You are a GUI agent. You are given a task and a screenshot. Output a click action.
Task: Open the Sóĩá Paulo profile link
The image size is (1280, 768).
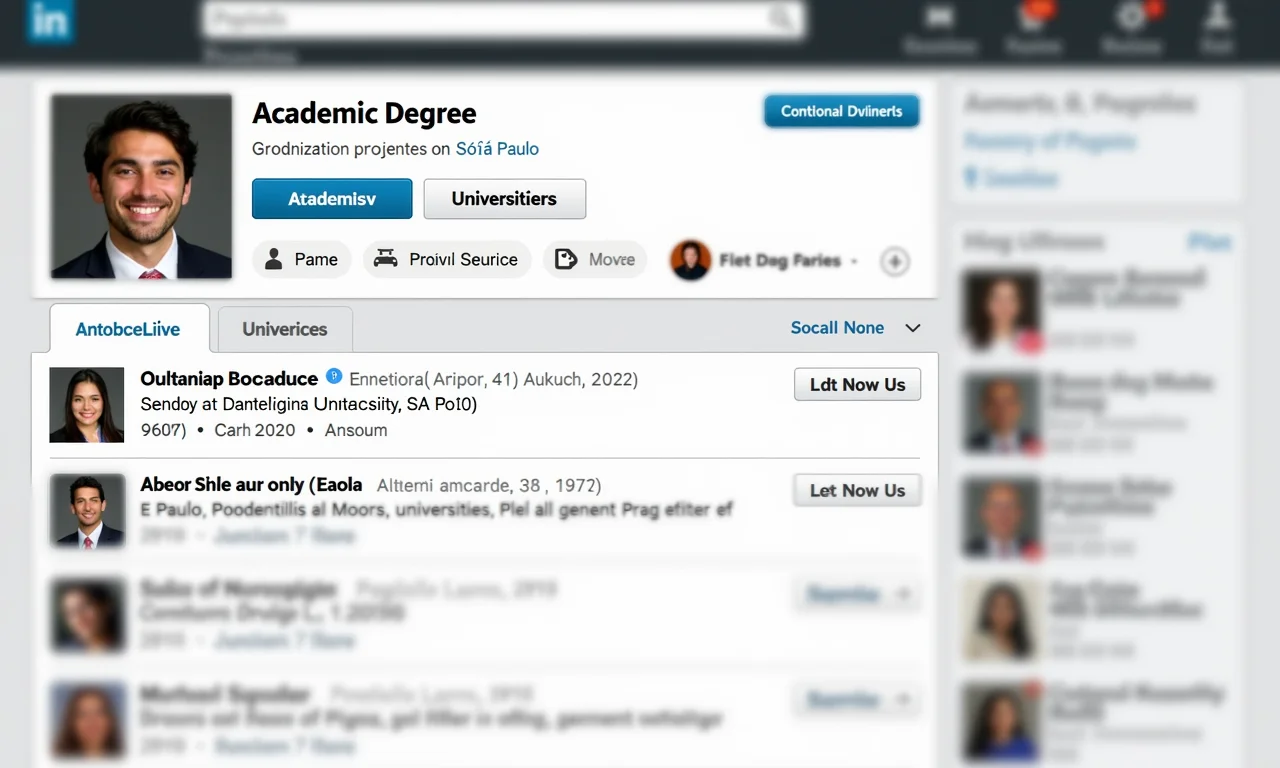click(x=497, y=148)
